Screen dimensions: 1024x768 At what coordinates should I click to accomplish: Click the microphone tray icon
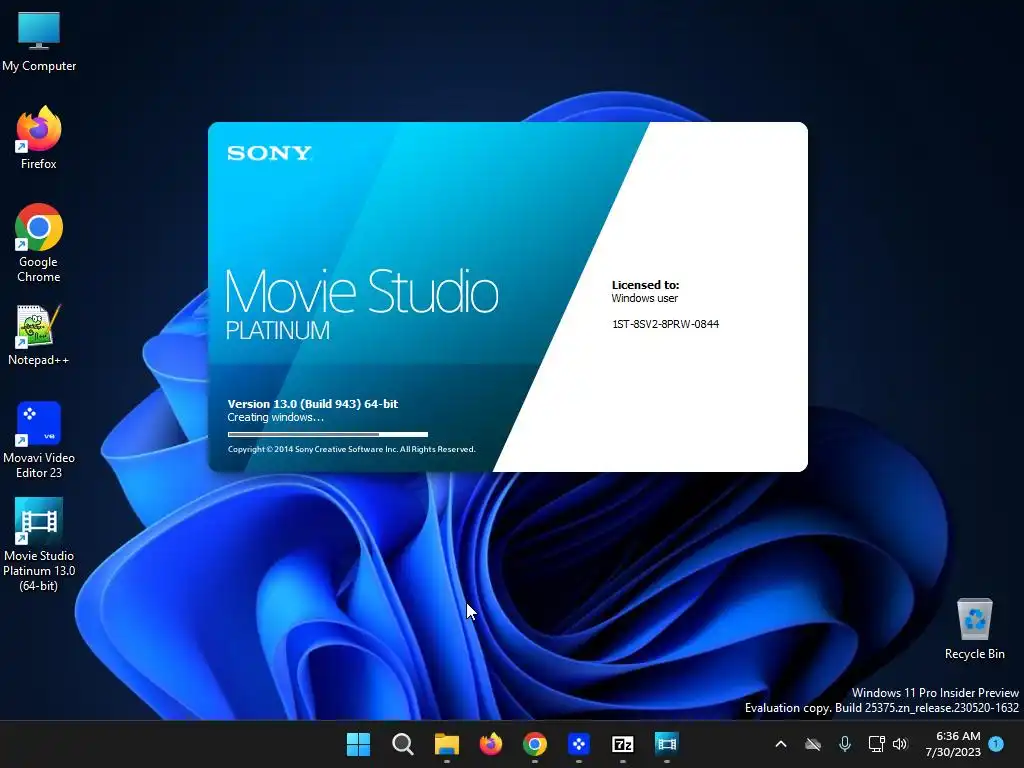(x=844, y=744)
